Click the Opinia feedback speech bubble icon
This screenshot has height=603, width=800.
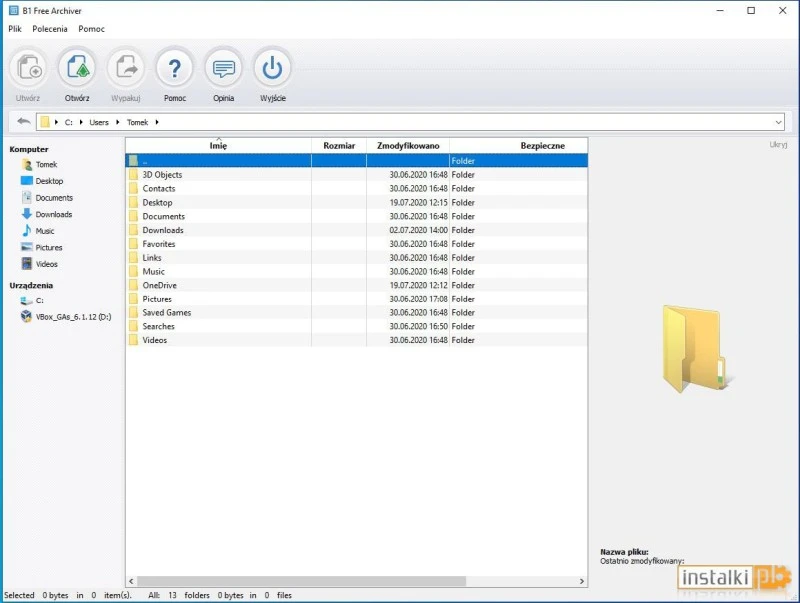223,69
